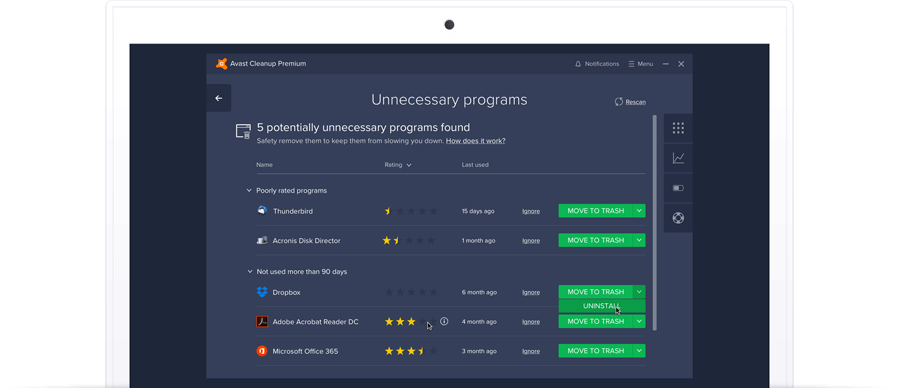Minimize the Avast Cleanup window
898x388 pixels.
665,64
